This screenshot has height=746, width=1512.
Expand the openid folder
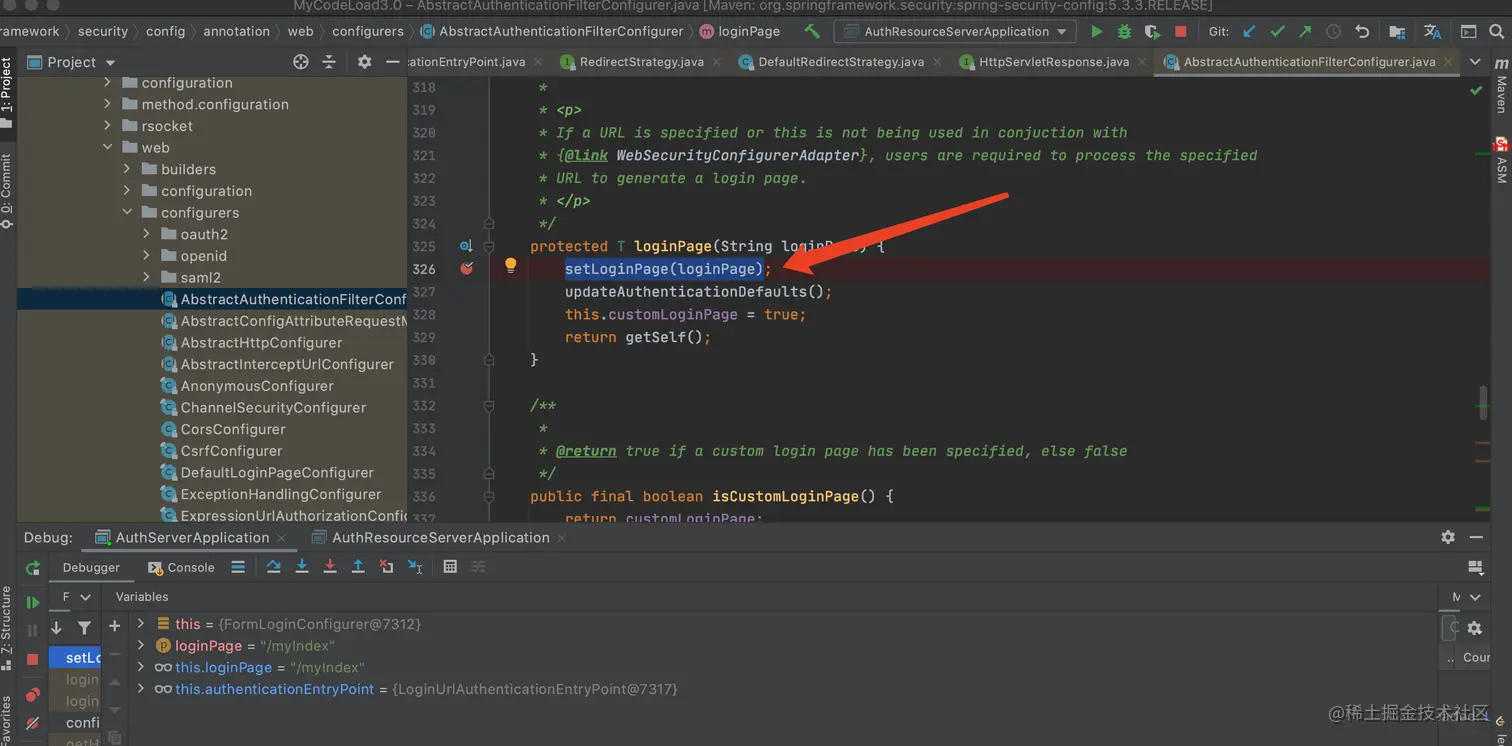tap(146, 256)
